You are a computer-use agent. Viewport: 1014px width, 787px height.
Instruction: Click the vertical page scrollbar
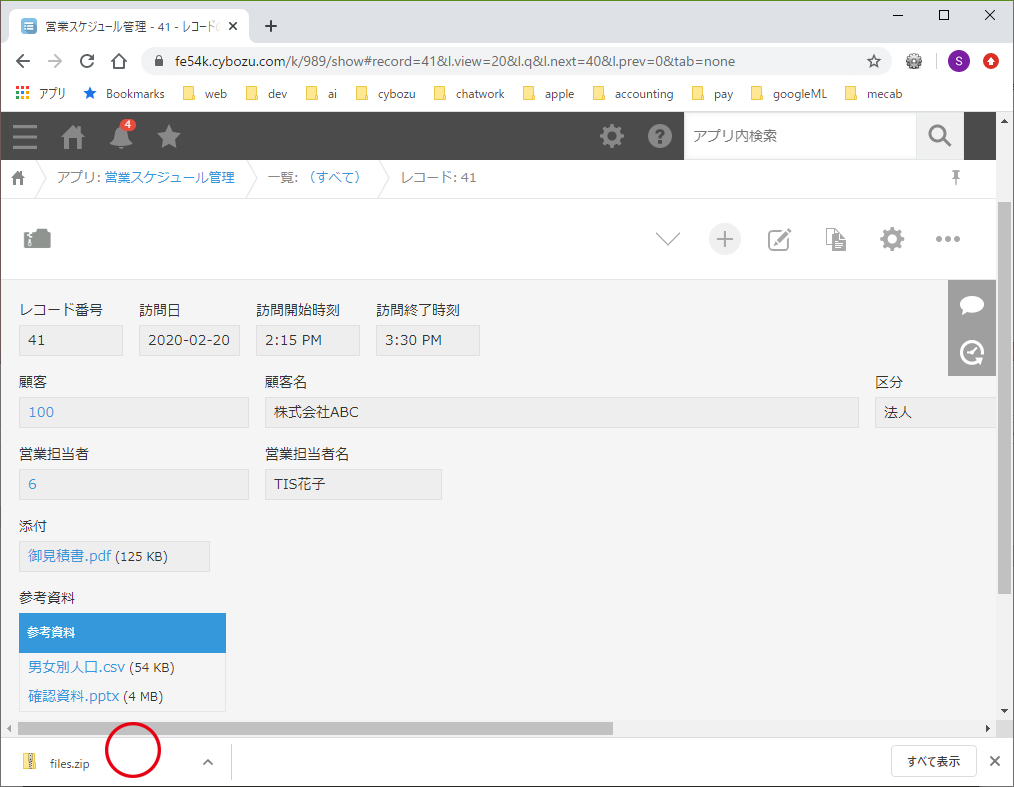click(x=1004, y=398)
